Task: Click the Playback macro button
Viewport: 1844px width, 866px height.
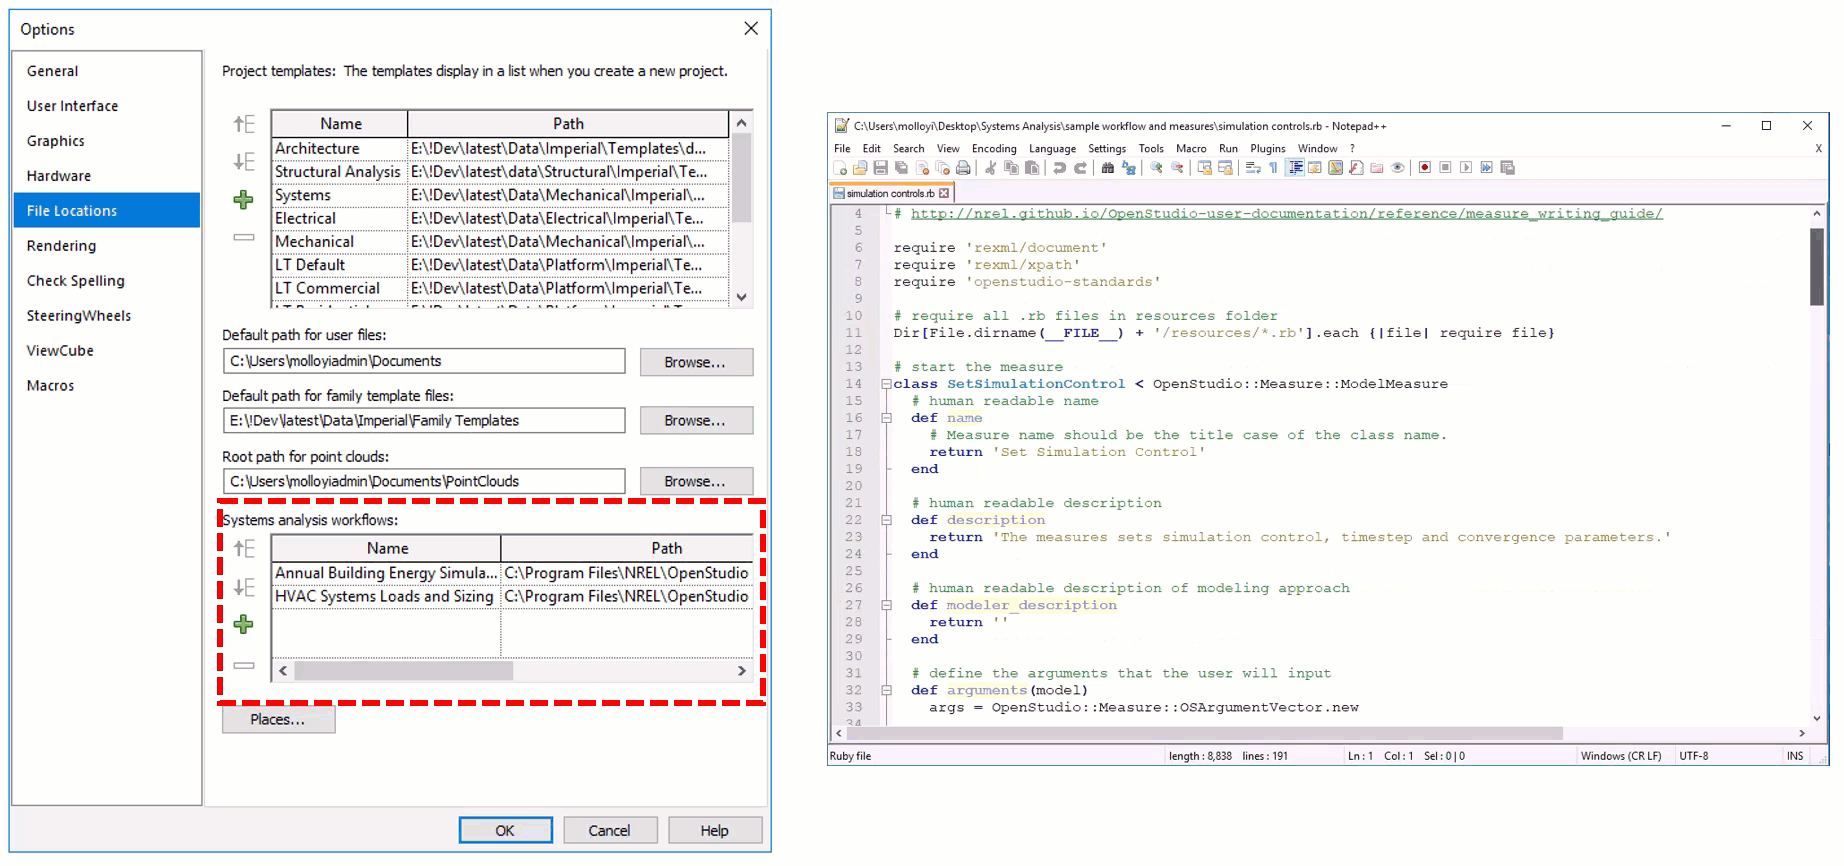Action: tap(1466, 168)
